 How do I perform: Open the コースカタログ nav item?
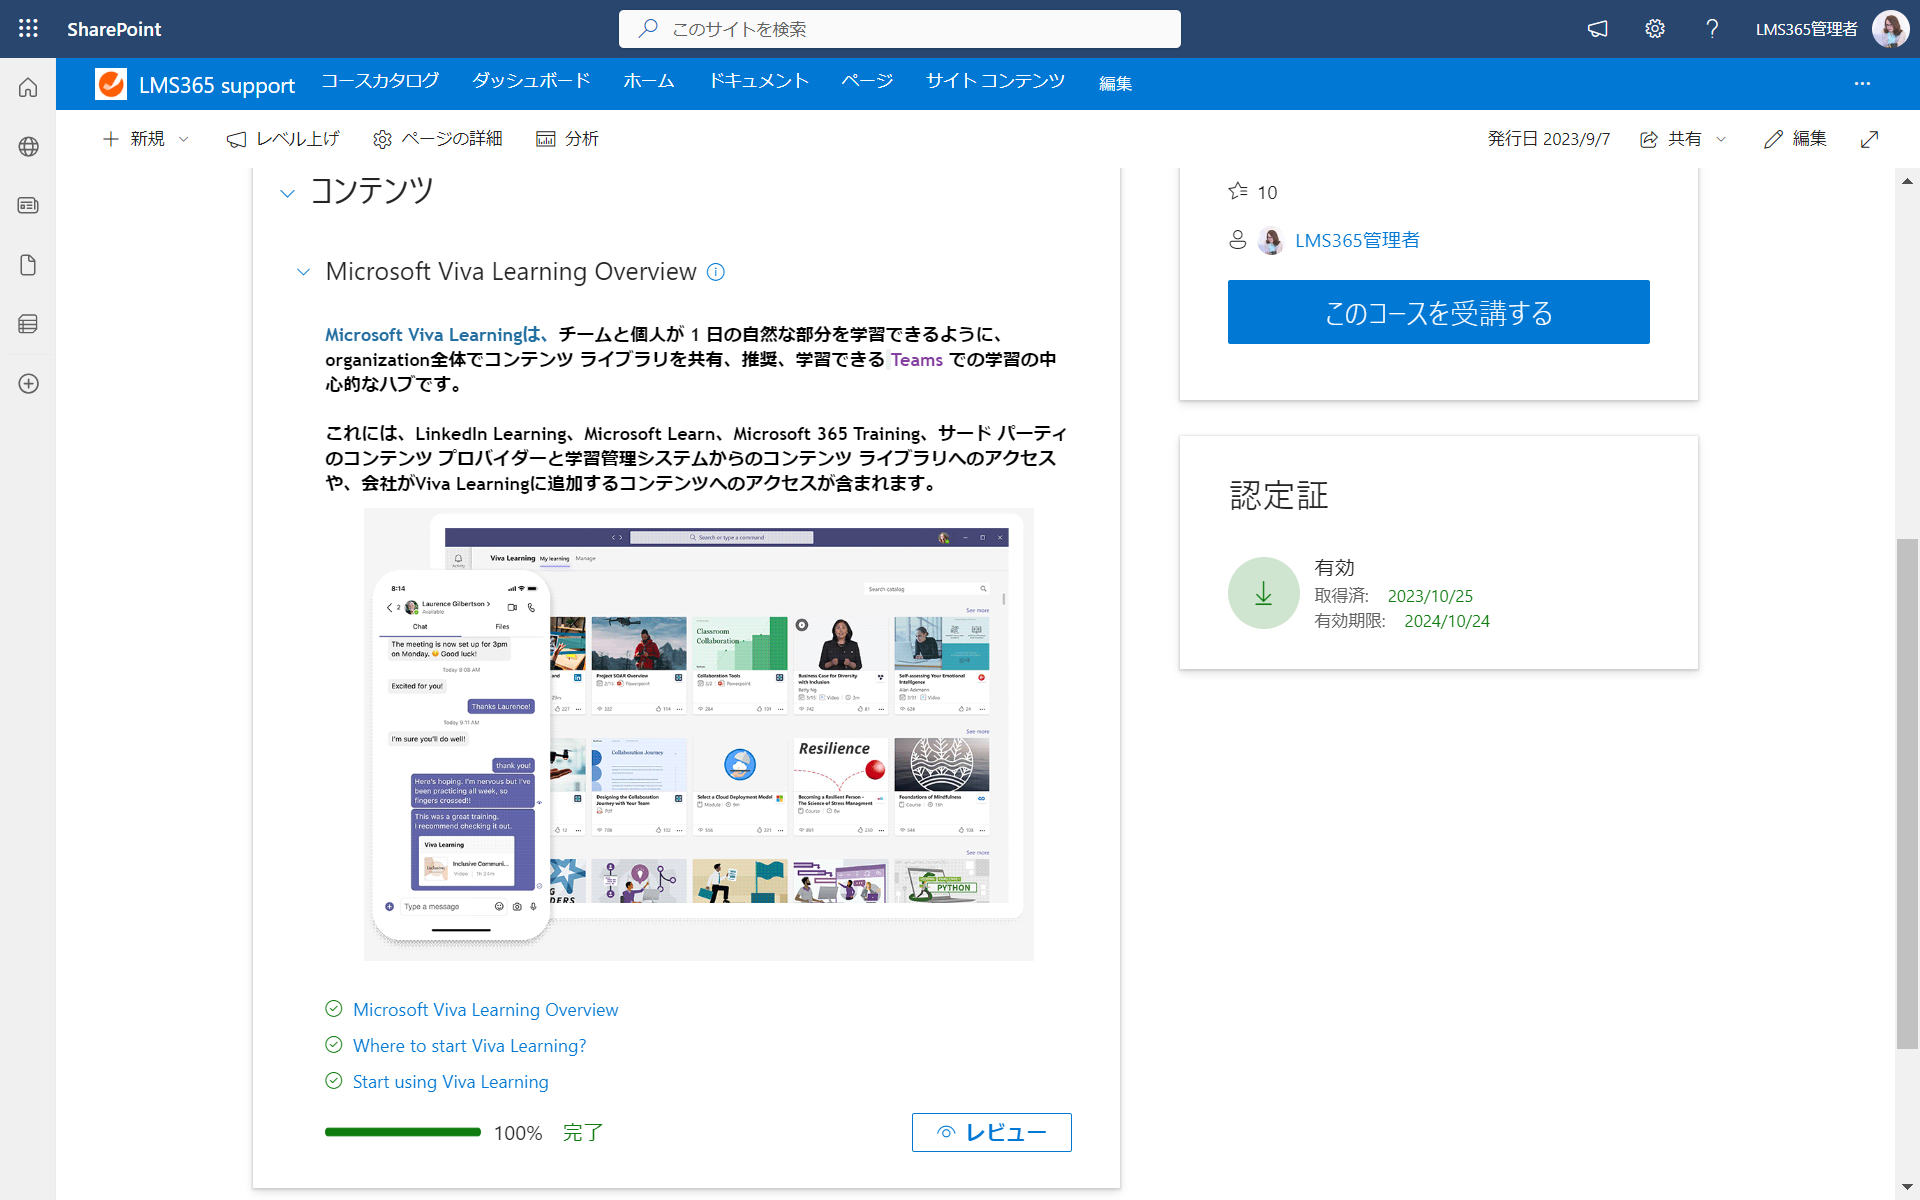click(380, 81)
